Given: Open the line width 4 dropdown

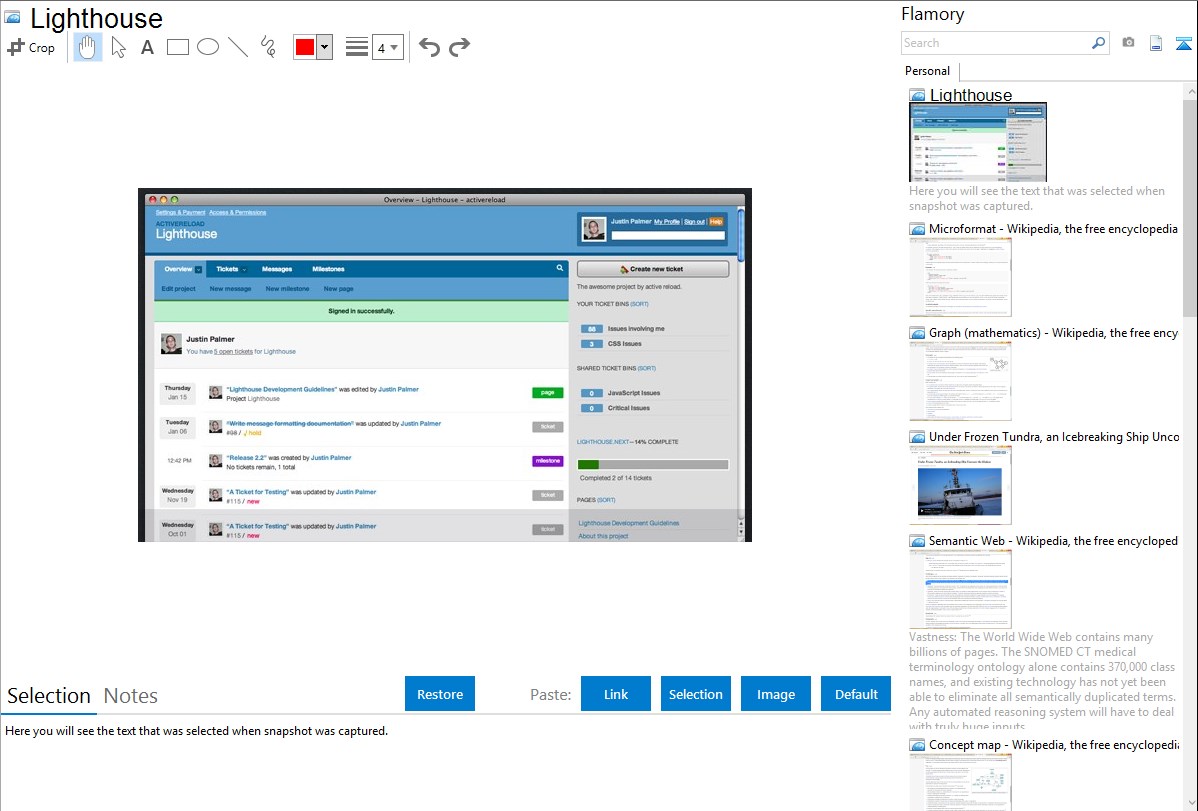Looking at the screenshot, I should (387, 47).
